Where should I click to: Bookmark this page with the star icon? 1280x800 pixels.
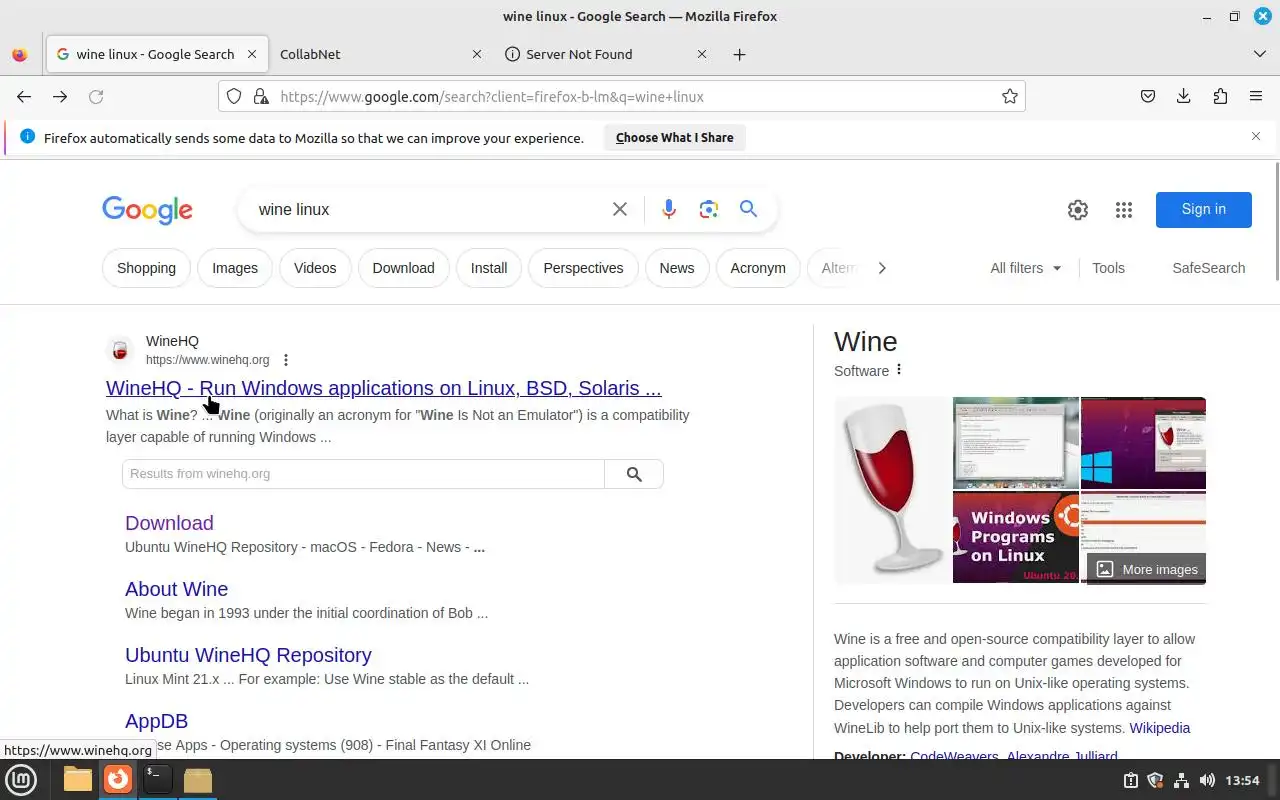(1010, 96)
